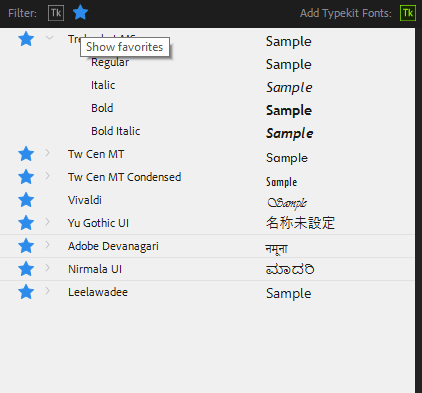Screen dimensions: 422x393
Task: Click the Nirmala UI sample preview
Action: point(290,269)
